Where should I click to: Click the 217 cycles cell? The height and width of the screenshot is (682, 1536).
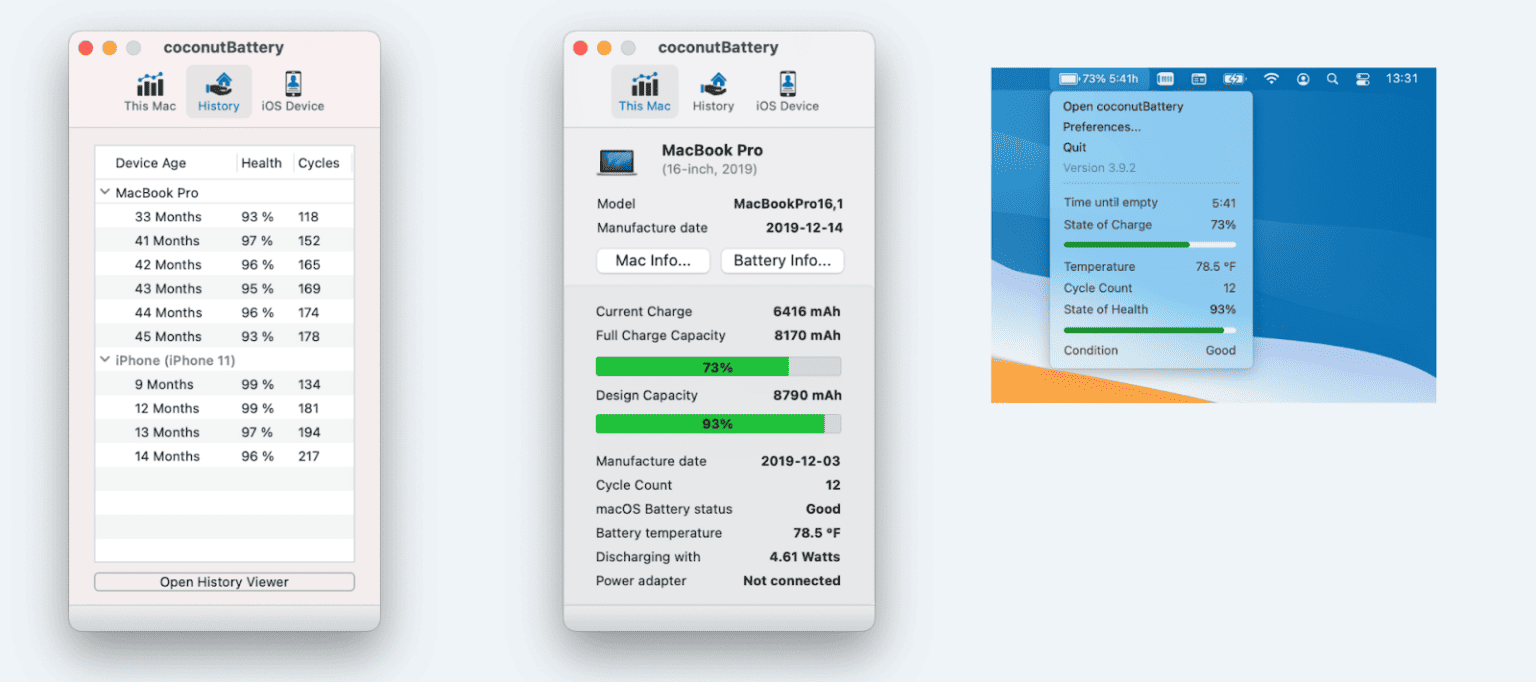tap(309, 456)
